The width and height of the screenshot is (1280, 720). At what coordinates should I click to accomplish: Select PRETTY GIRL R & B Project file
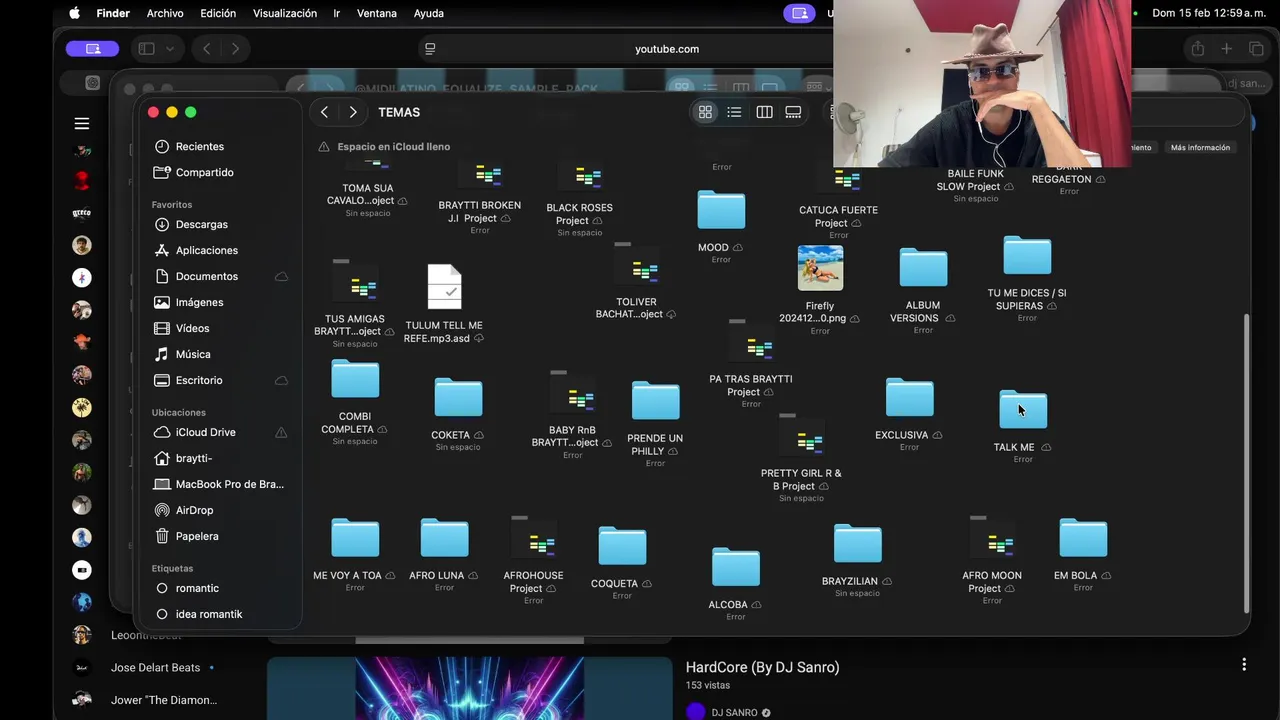[x=801, y=437]
